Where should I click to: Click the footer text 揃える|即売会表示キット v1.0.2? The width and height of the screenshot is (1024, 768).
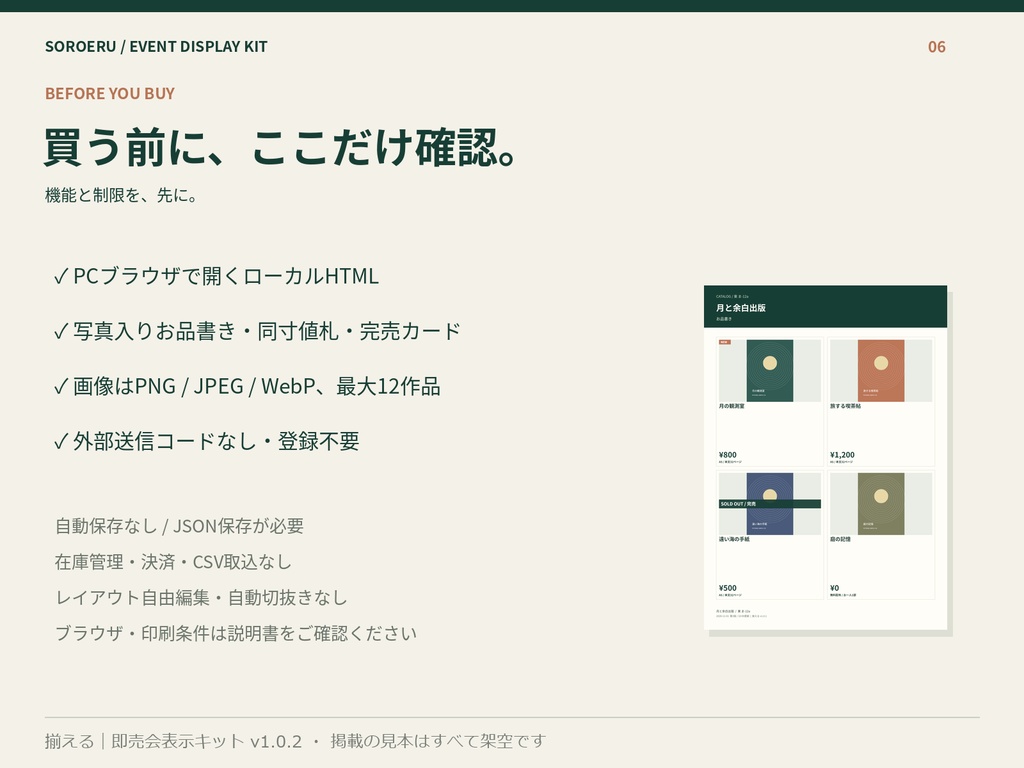(174, 741)
